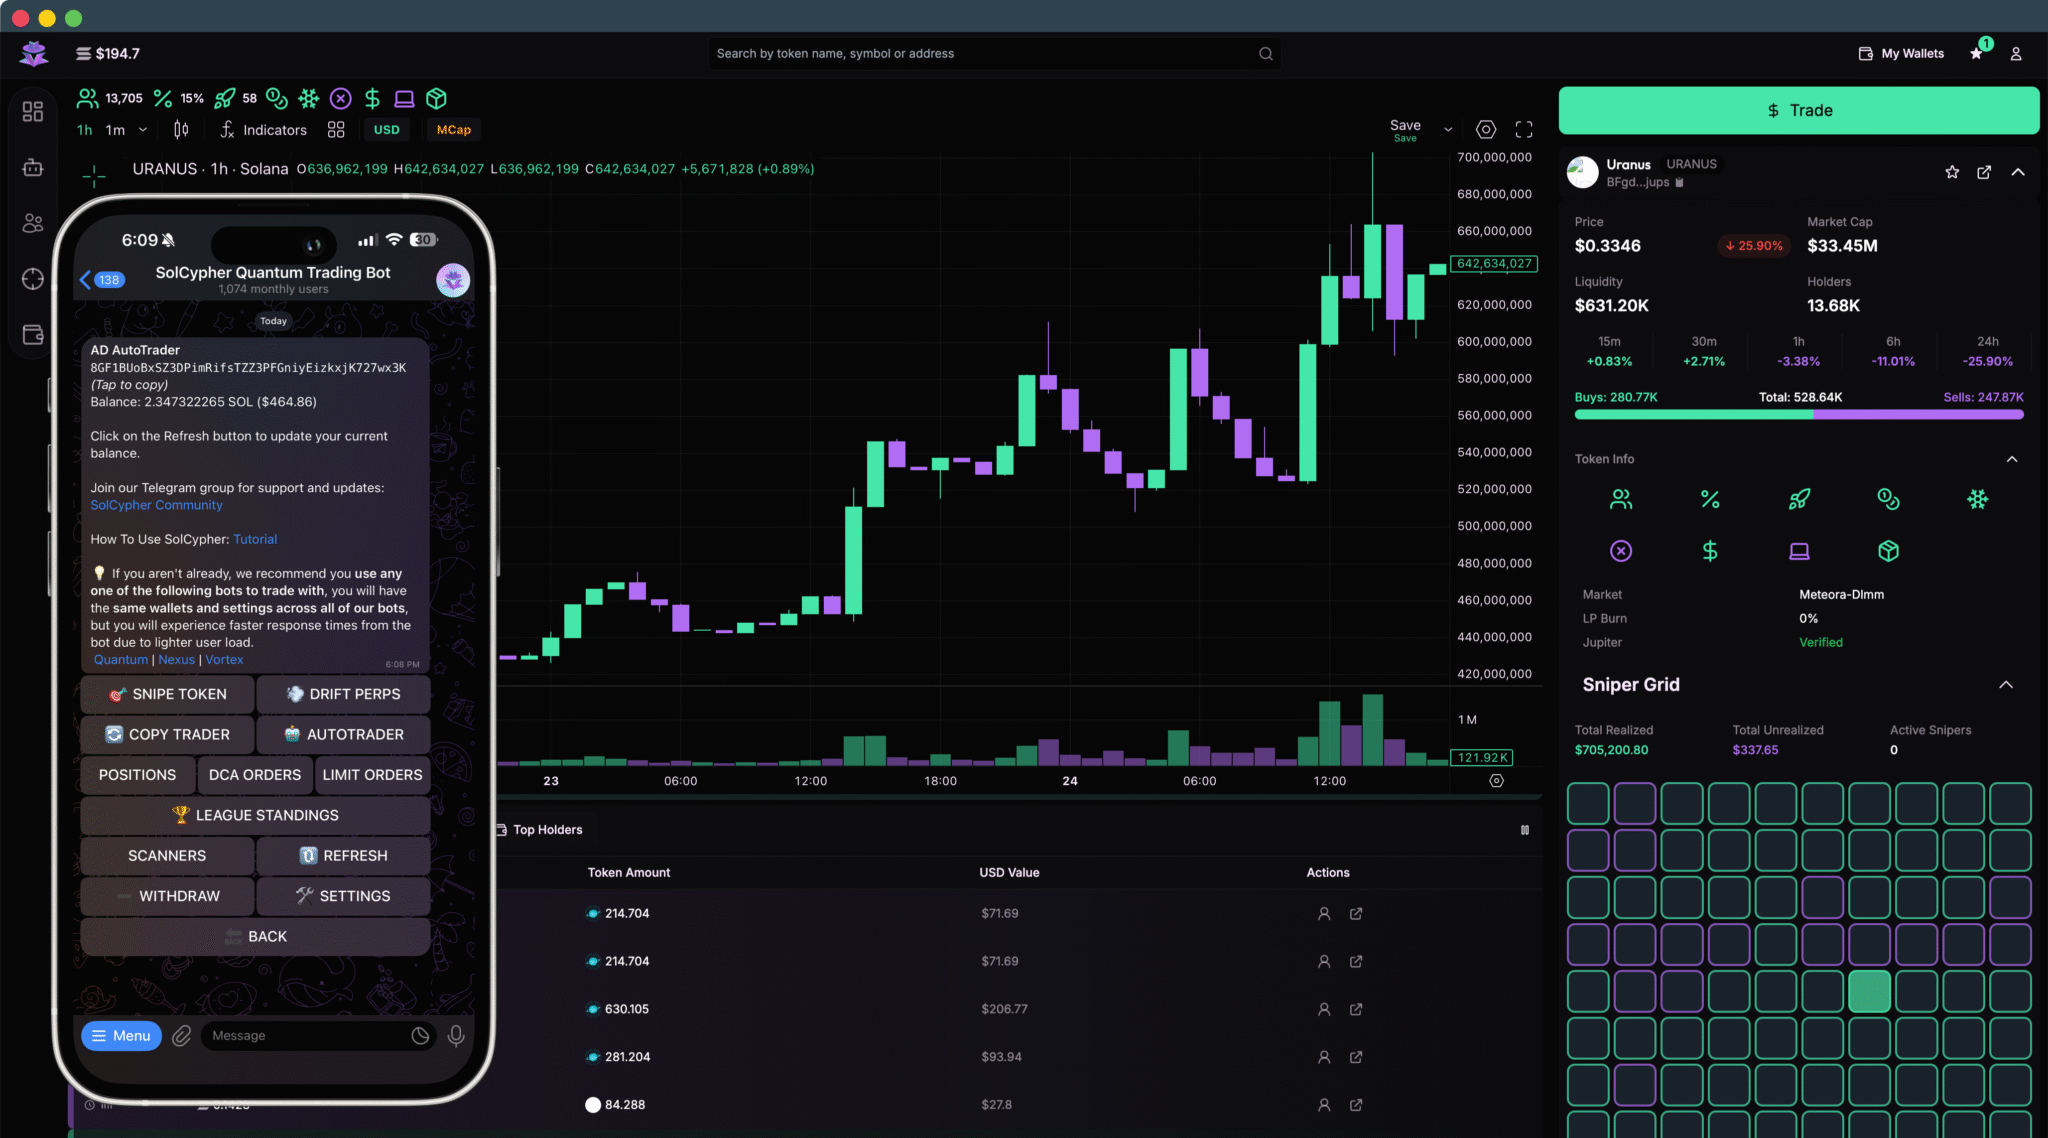Select the bundles cube icon in Token Info
Viewport: 2048px width, 1138px height.
point(1889,550)
